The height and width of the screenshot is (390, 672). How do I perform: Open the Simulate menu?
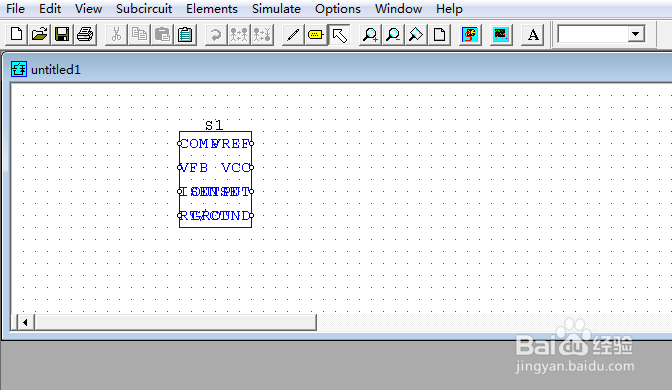(x=276, y=9)
